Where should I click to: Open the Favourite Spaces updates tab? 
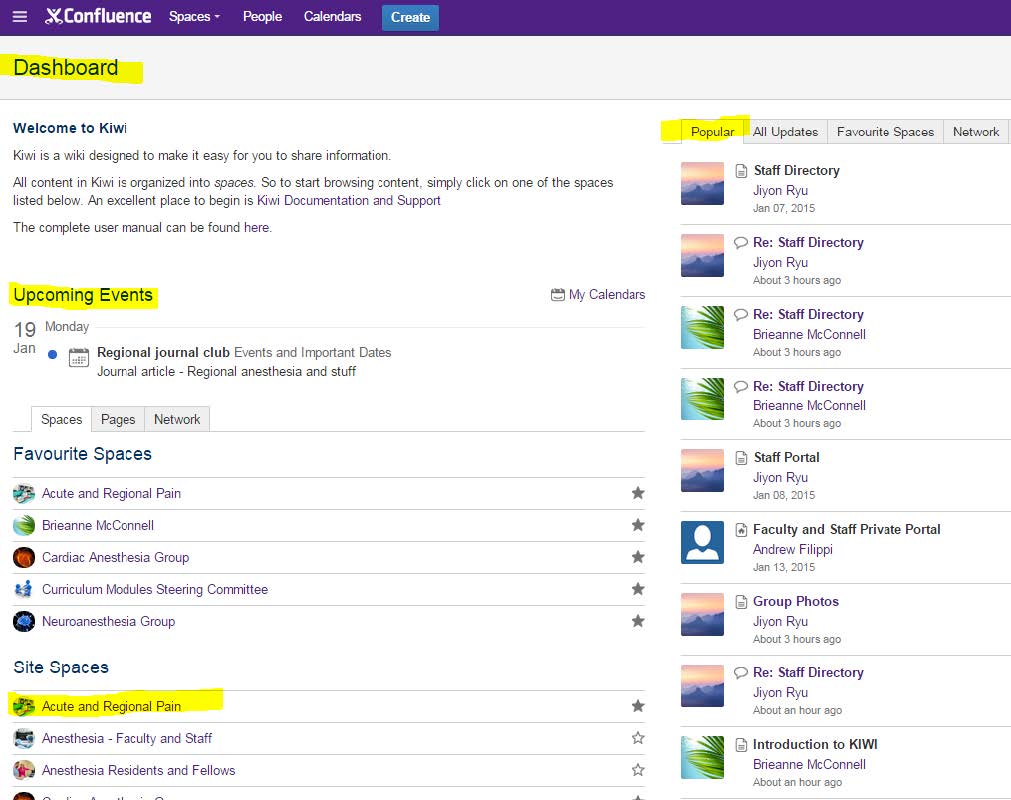(x=885, y=132)
